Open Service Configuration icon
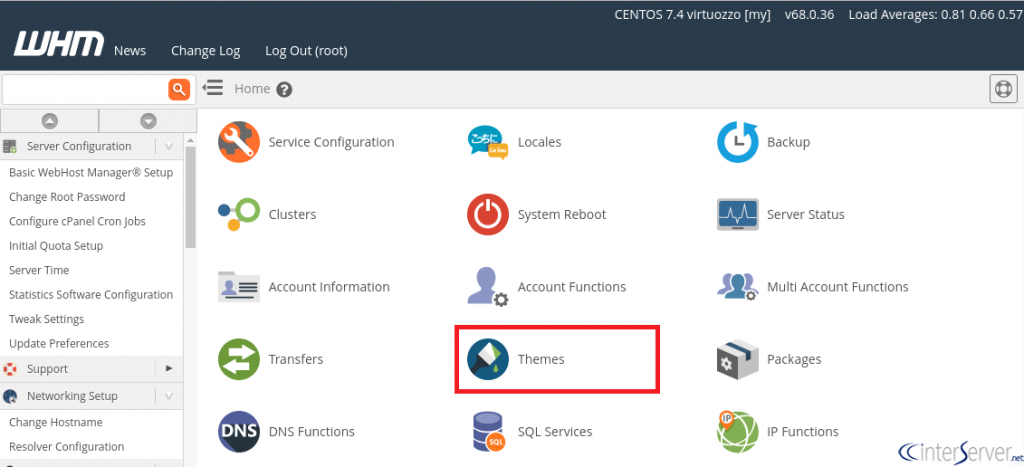The width and height of the screenshot is (1024, 467). coord(240,142)
